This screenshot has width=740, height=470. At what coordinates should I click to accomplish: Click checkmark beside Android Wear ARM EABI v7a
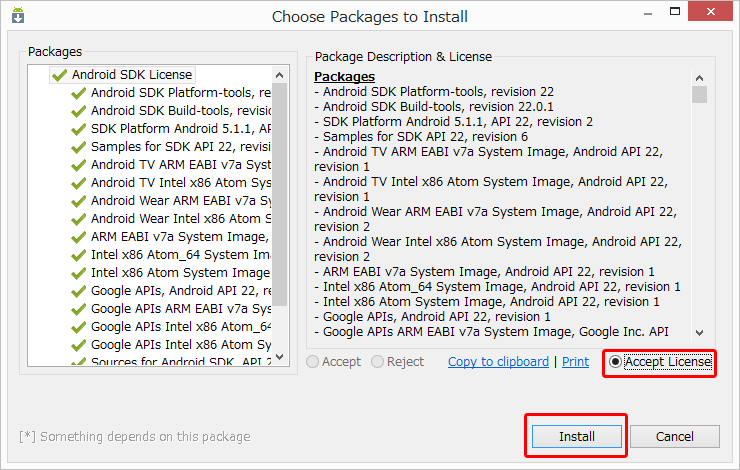coord(78,201)
